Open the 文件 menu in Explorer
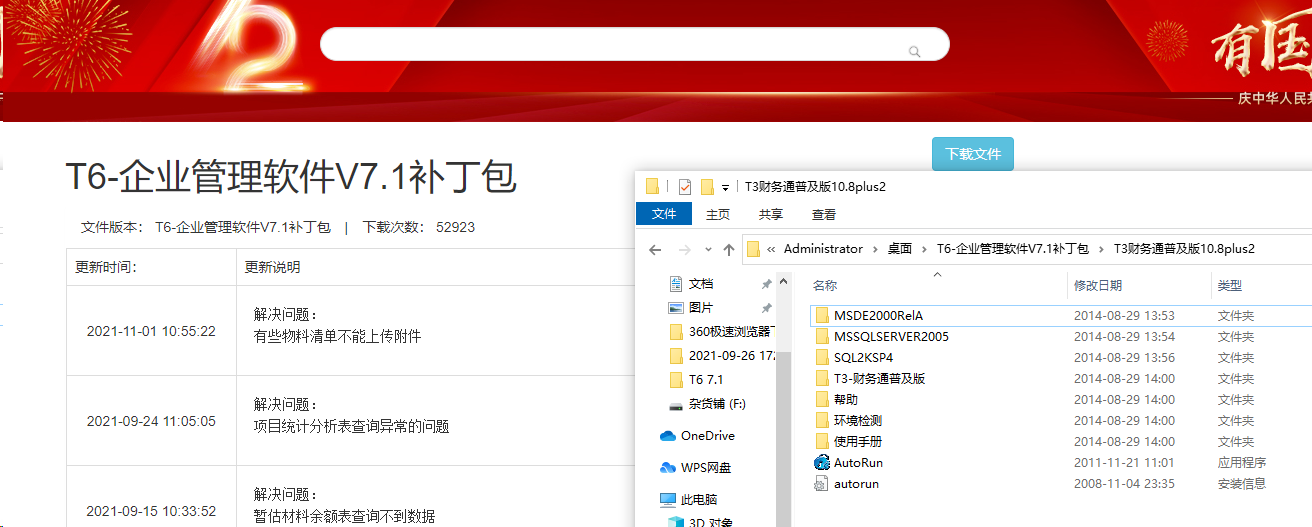This screenshot has height=527, width=1312. (x=664, y=214)
